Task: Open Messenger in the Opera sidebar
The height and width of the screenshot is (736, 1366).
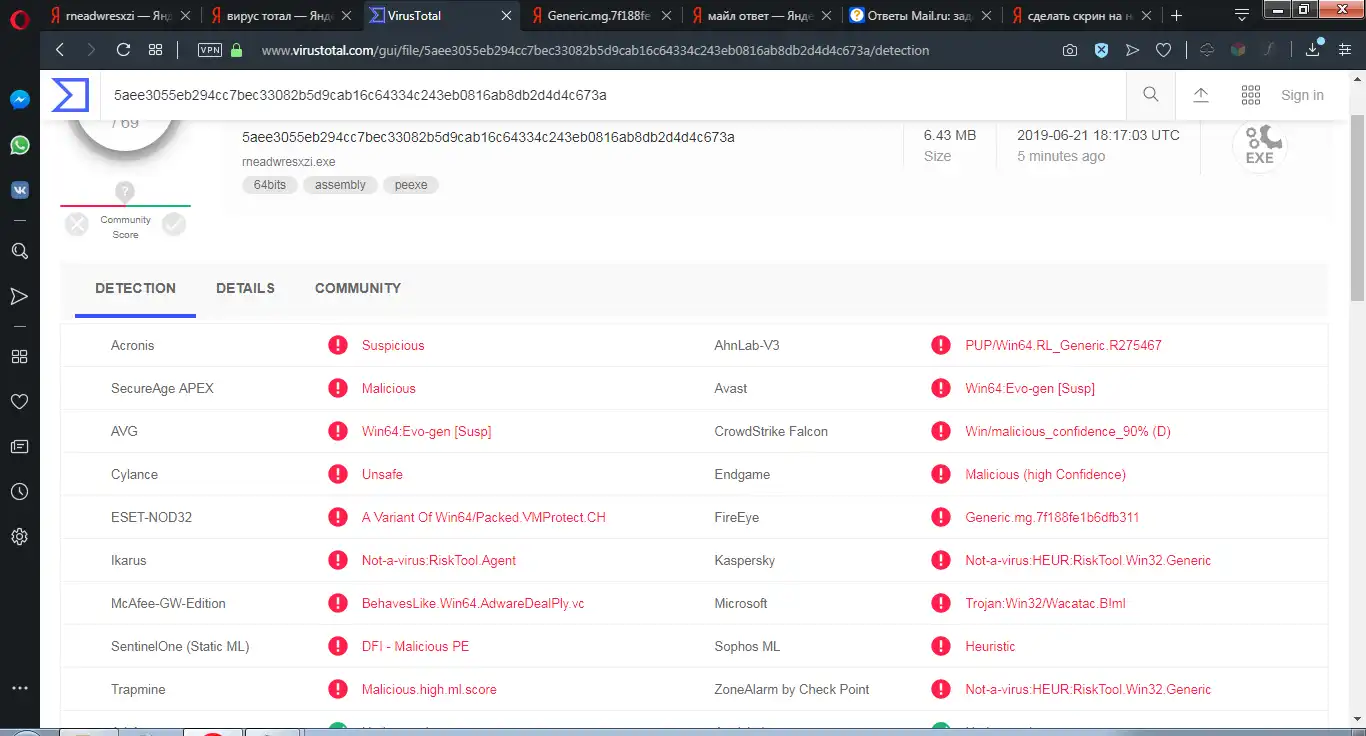Action: [19, 99]
